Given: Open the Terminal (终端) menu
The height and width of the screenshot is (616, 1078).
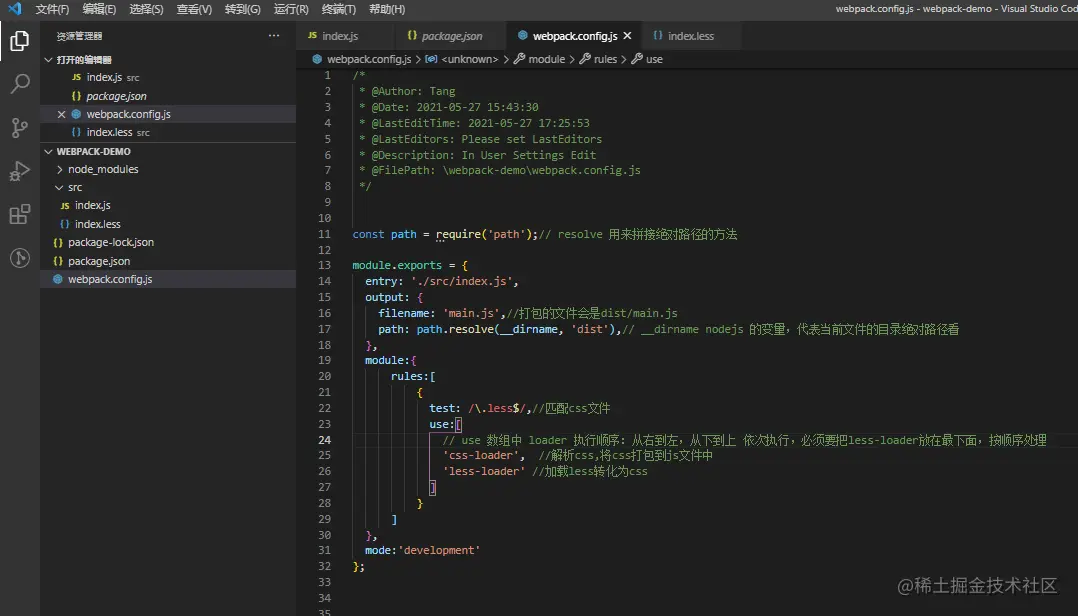Looking at the screenshot, I should (338, 9).
